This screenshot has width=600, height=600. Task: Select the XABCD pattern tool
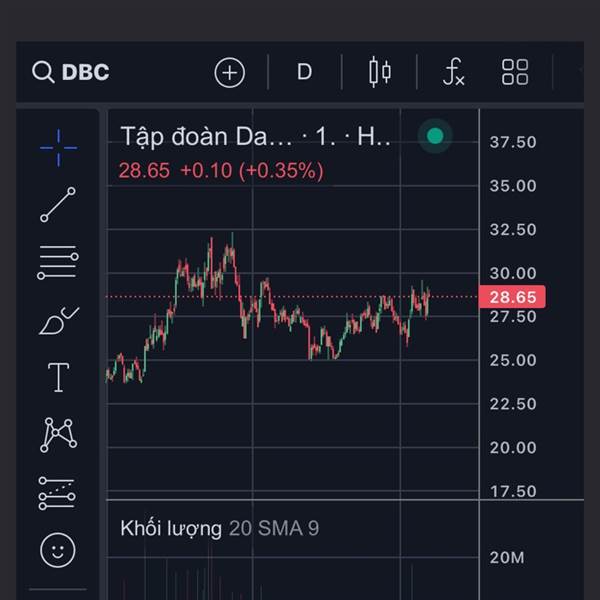[x=58, y=434]
